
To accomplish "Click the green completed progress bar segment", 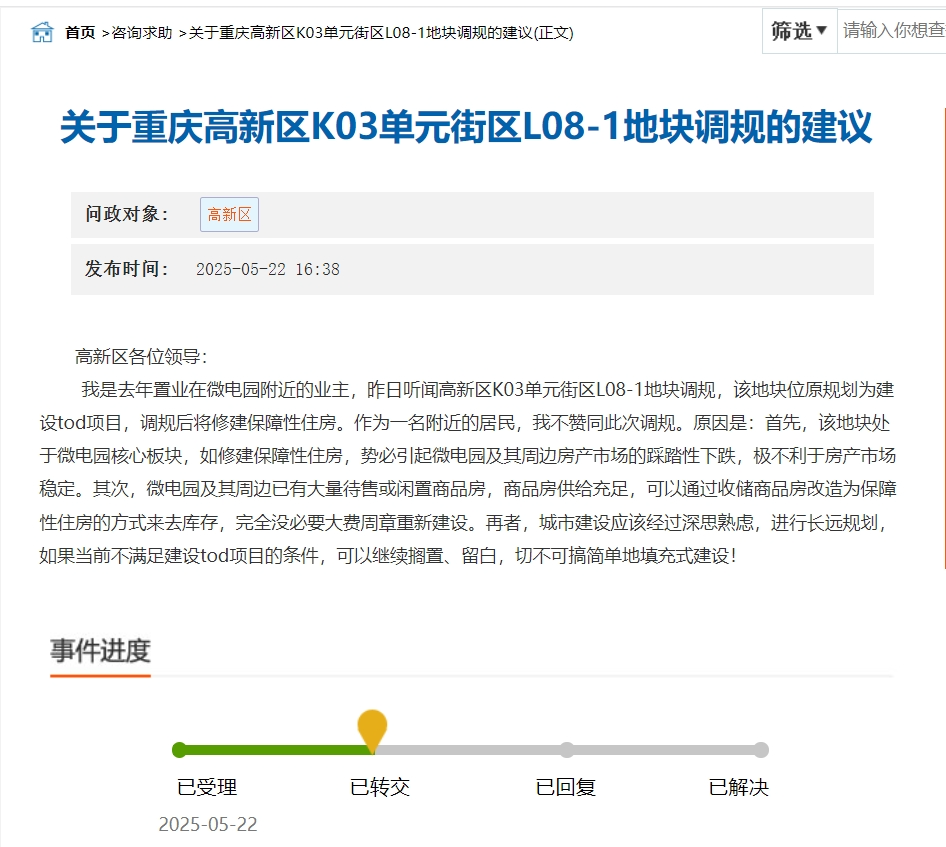I will (278, 750).
